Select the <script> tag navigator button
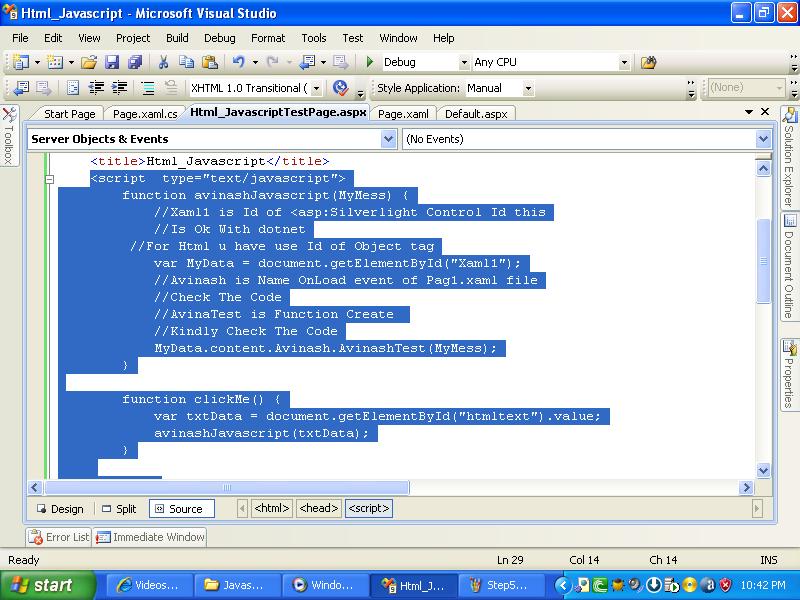Image resolution: width=800 pixels, height=600 pixels. (x=368, y=508)
